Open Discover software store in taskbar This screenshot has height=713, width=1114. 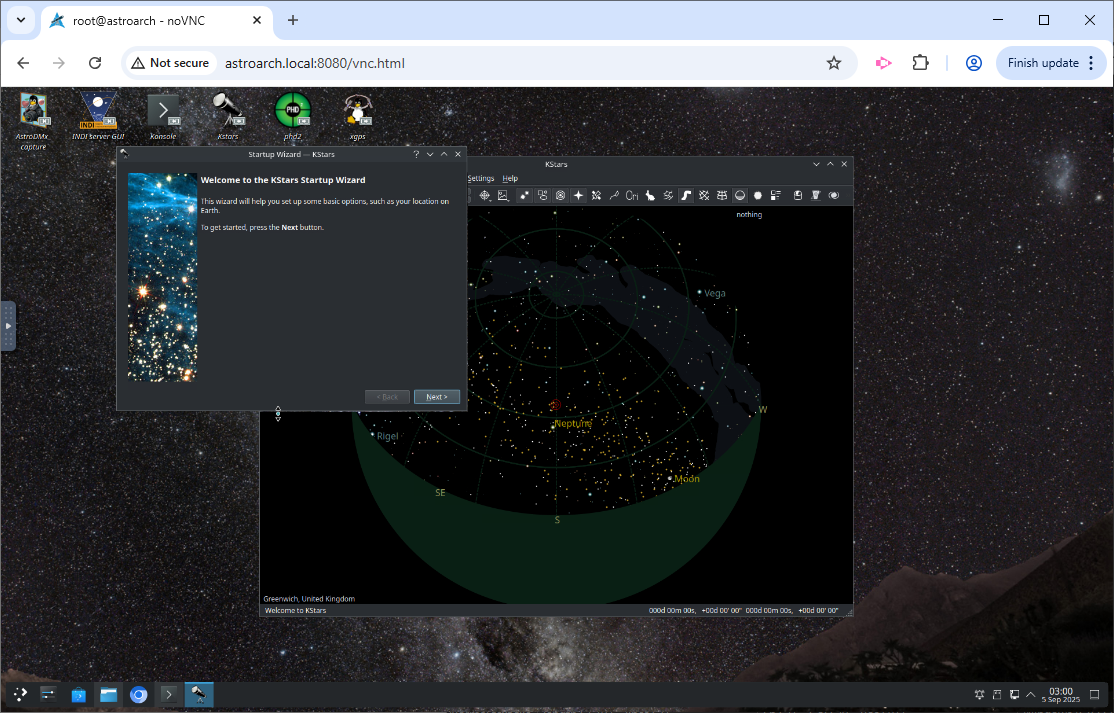tap(78, 694)
